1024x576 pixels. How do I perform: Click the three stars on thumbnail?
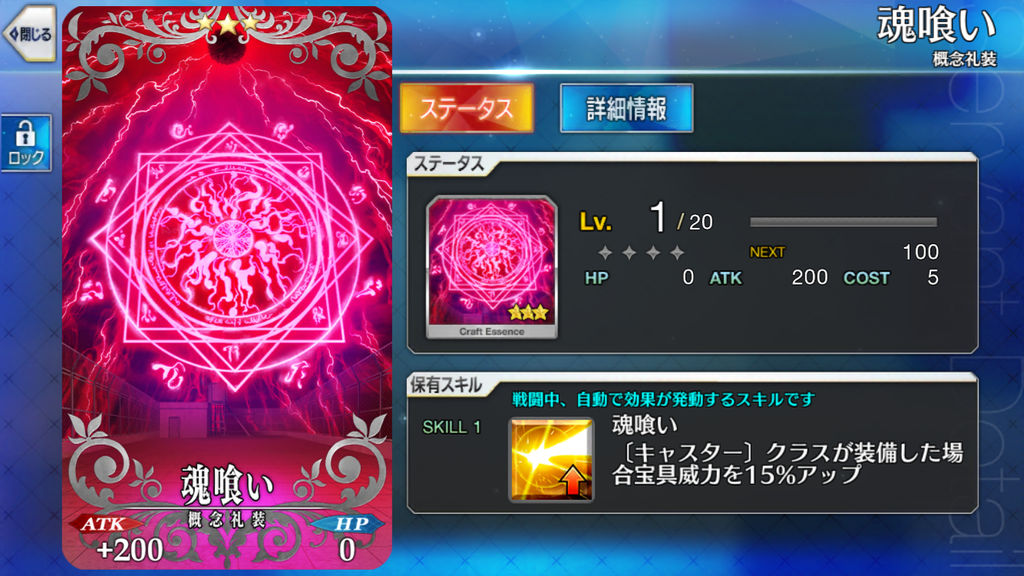[528, 313]
